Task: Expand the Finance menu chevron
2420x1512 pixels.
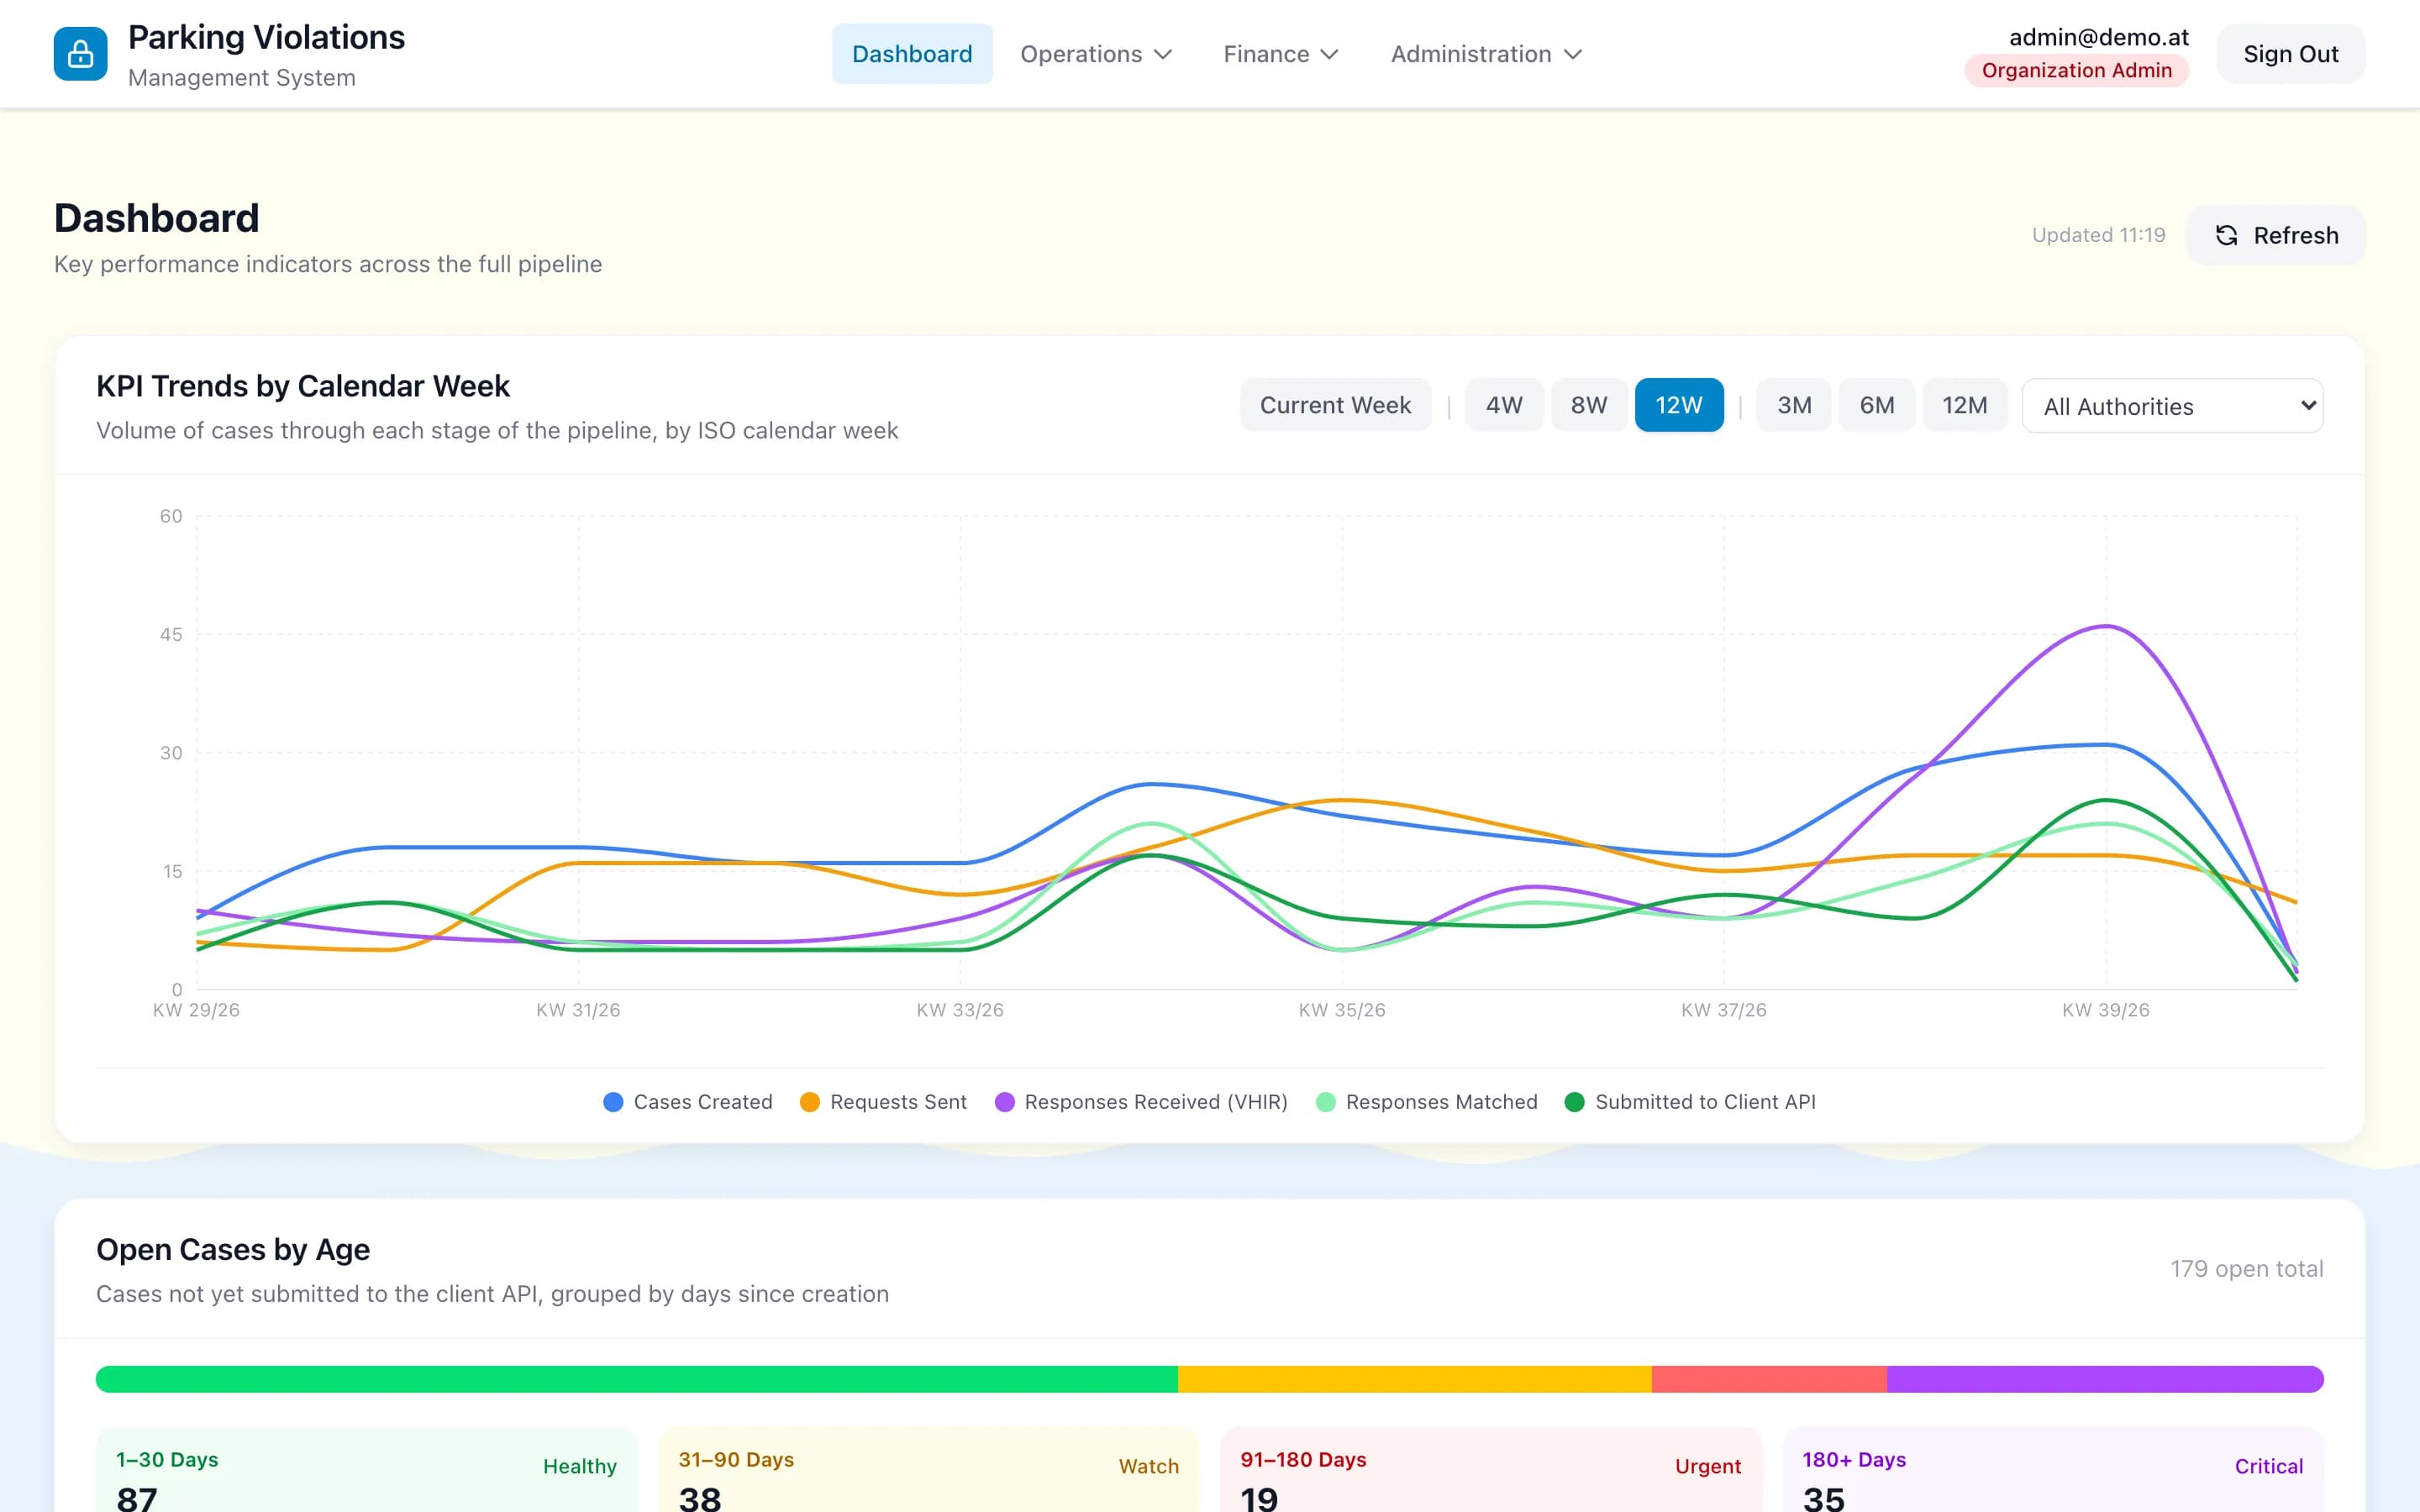Action: [1329, 54]
